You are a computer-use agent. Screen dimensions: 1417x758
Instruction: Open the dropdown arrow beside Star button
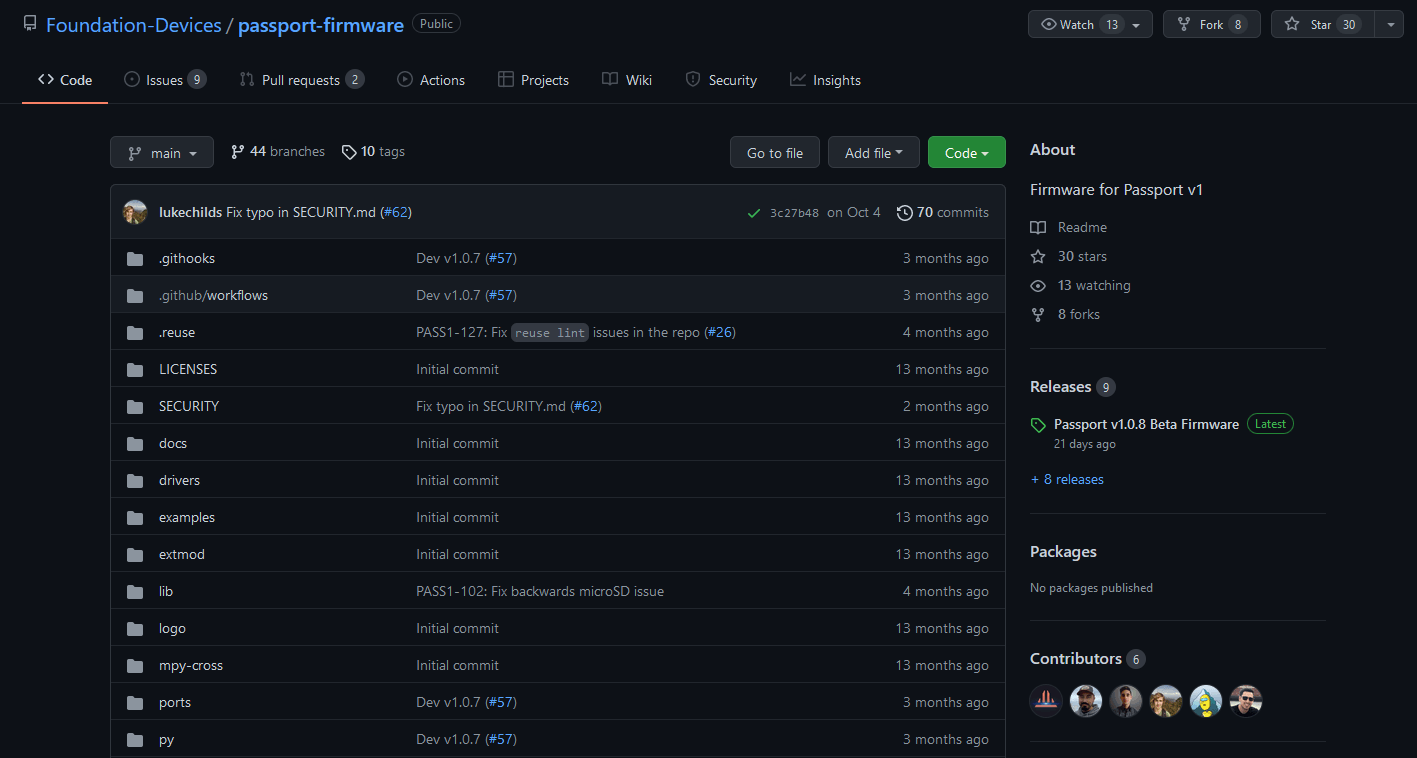[x=1389, y=24]
